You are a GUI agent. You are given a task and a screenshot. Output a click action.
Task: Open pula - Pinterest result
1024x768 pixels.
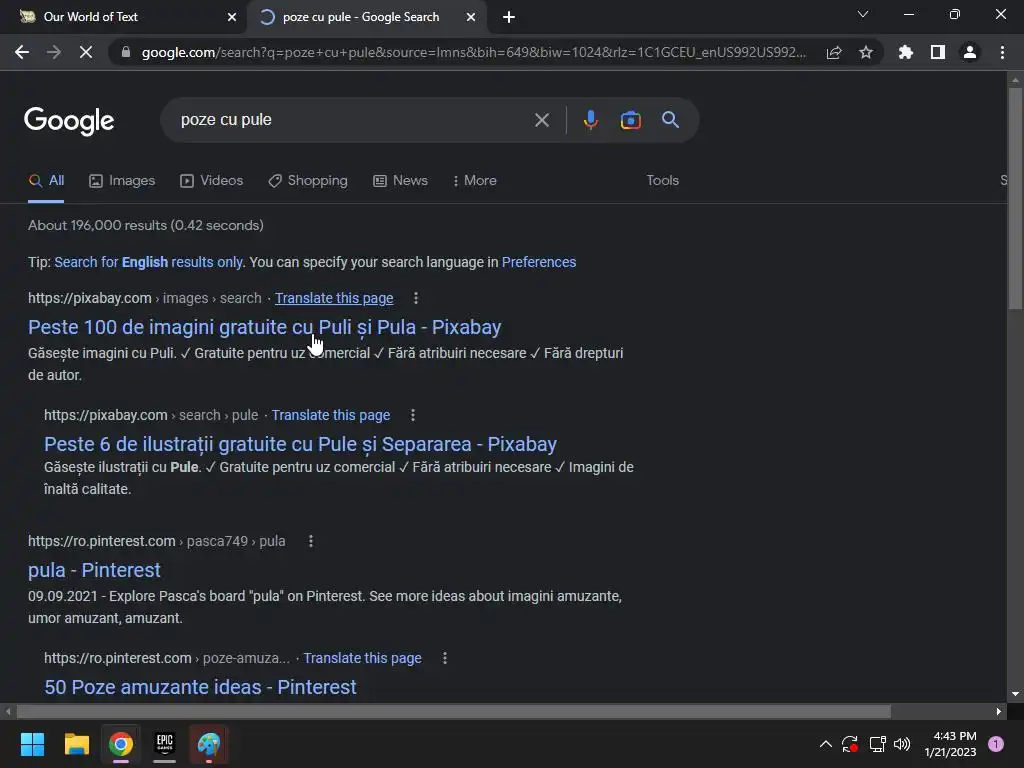click(x=94, y=570)
